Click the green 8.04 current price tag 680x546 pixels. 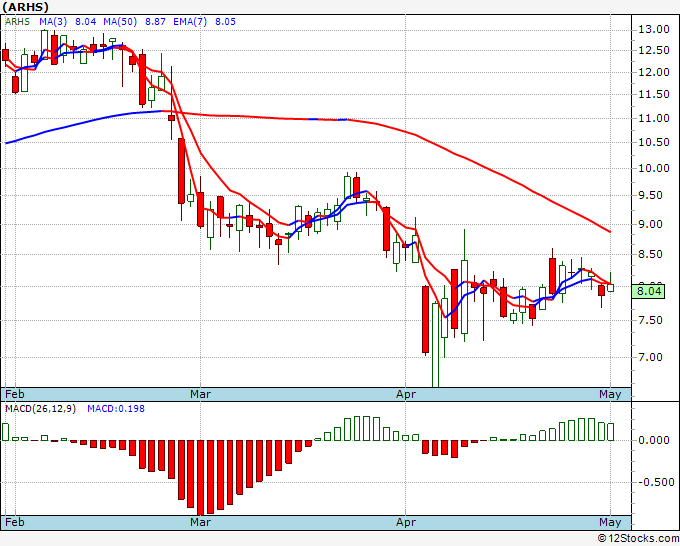[648, 291]
